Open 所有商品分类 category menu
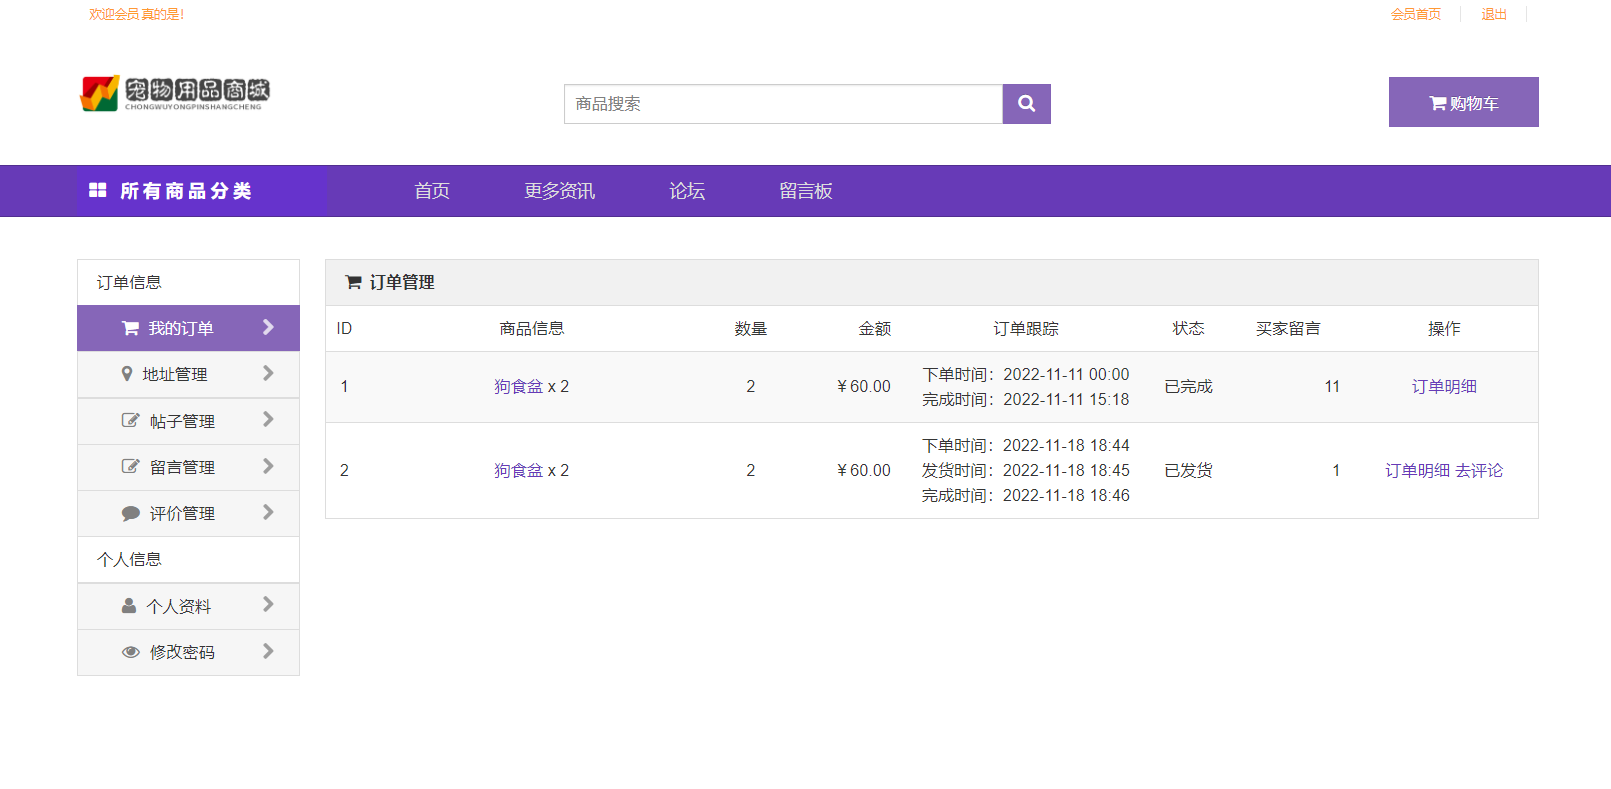This screenshot has height=789, width=1611. click(x=202, y=191)
